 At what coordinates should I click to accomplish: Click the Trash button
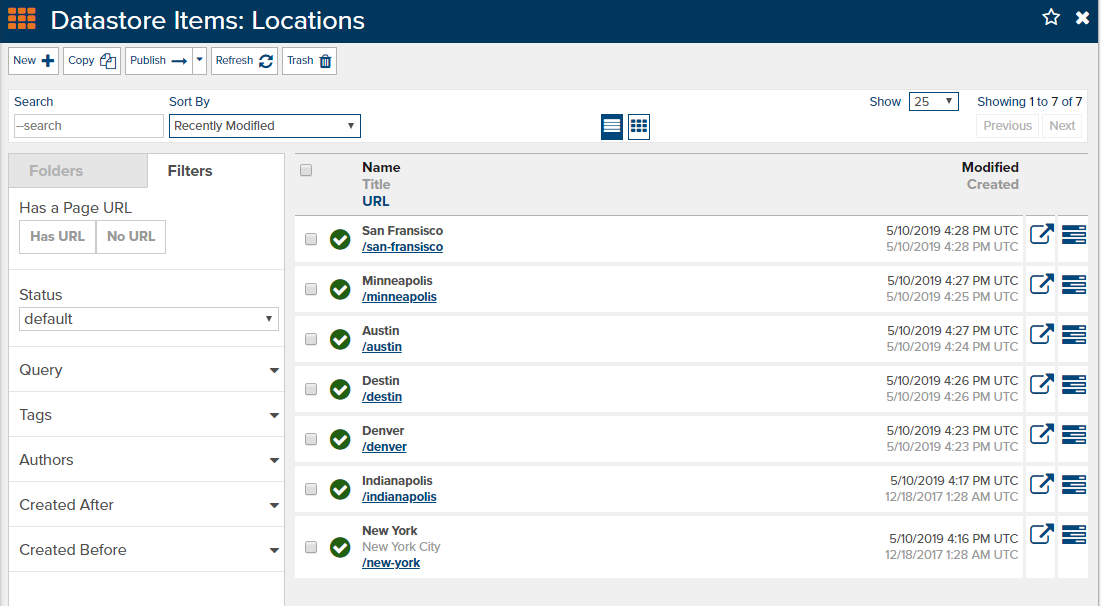(x=309, y=60)
